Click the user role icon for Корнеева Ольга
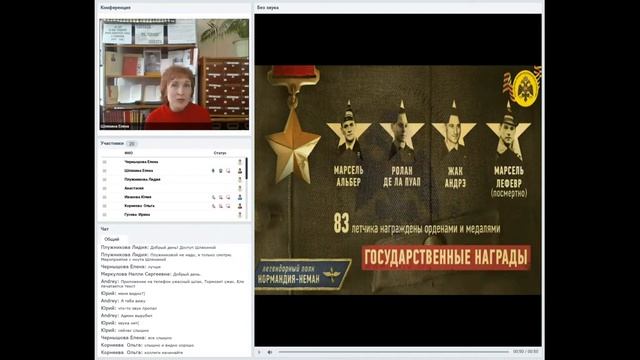The height and width of the screenshot is (360, 640). click(x=240, y=206)
